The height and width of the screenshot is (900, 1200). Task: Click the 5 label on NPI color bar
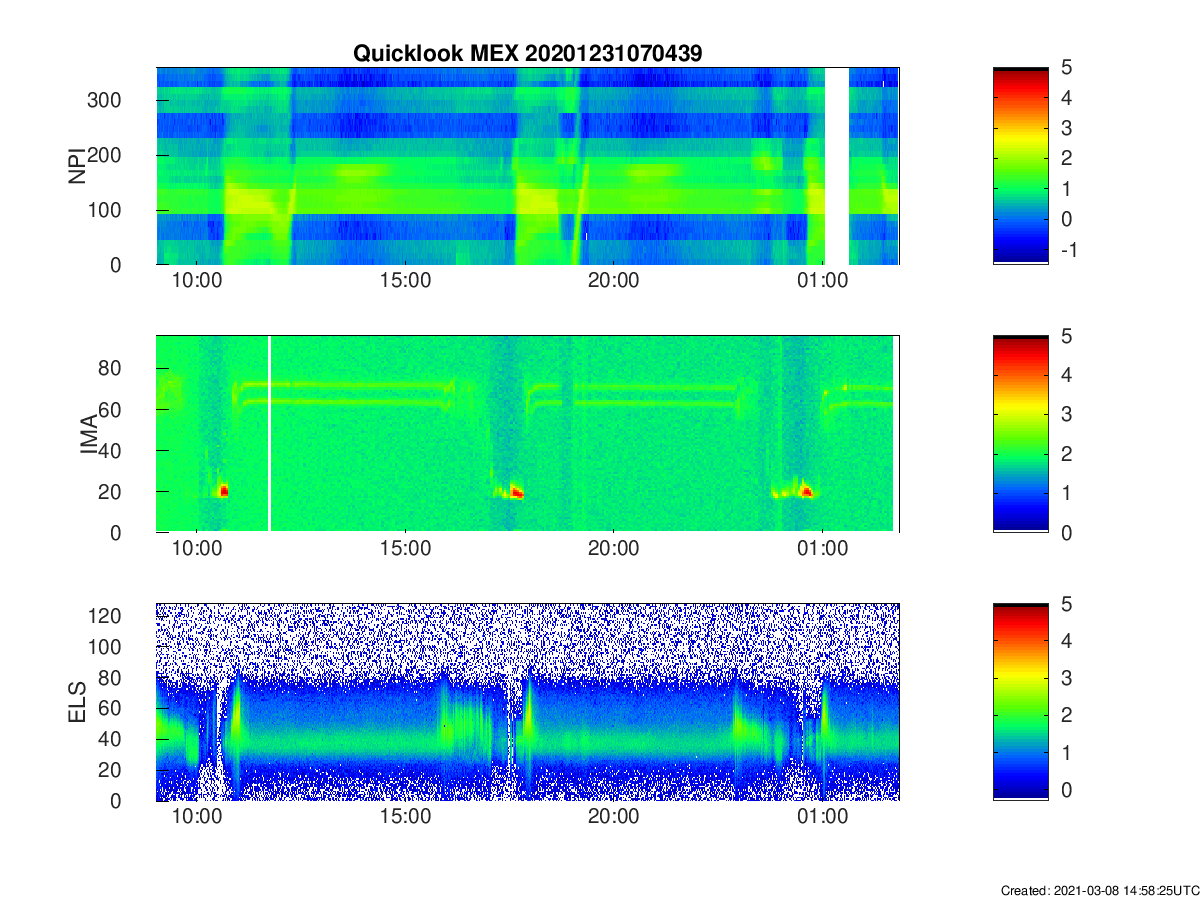(x=1066, y=67)
